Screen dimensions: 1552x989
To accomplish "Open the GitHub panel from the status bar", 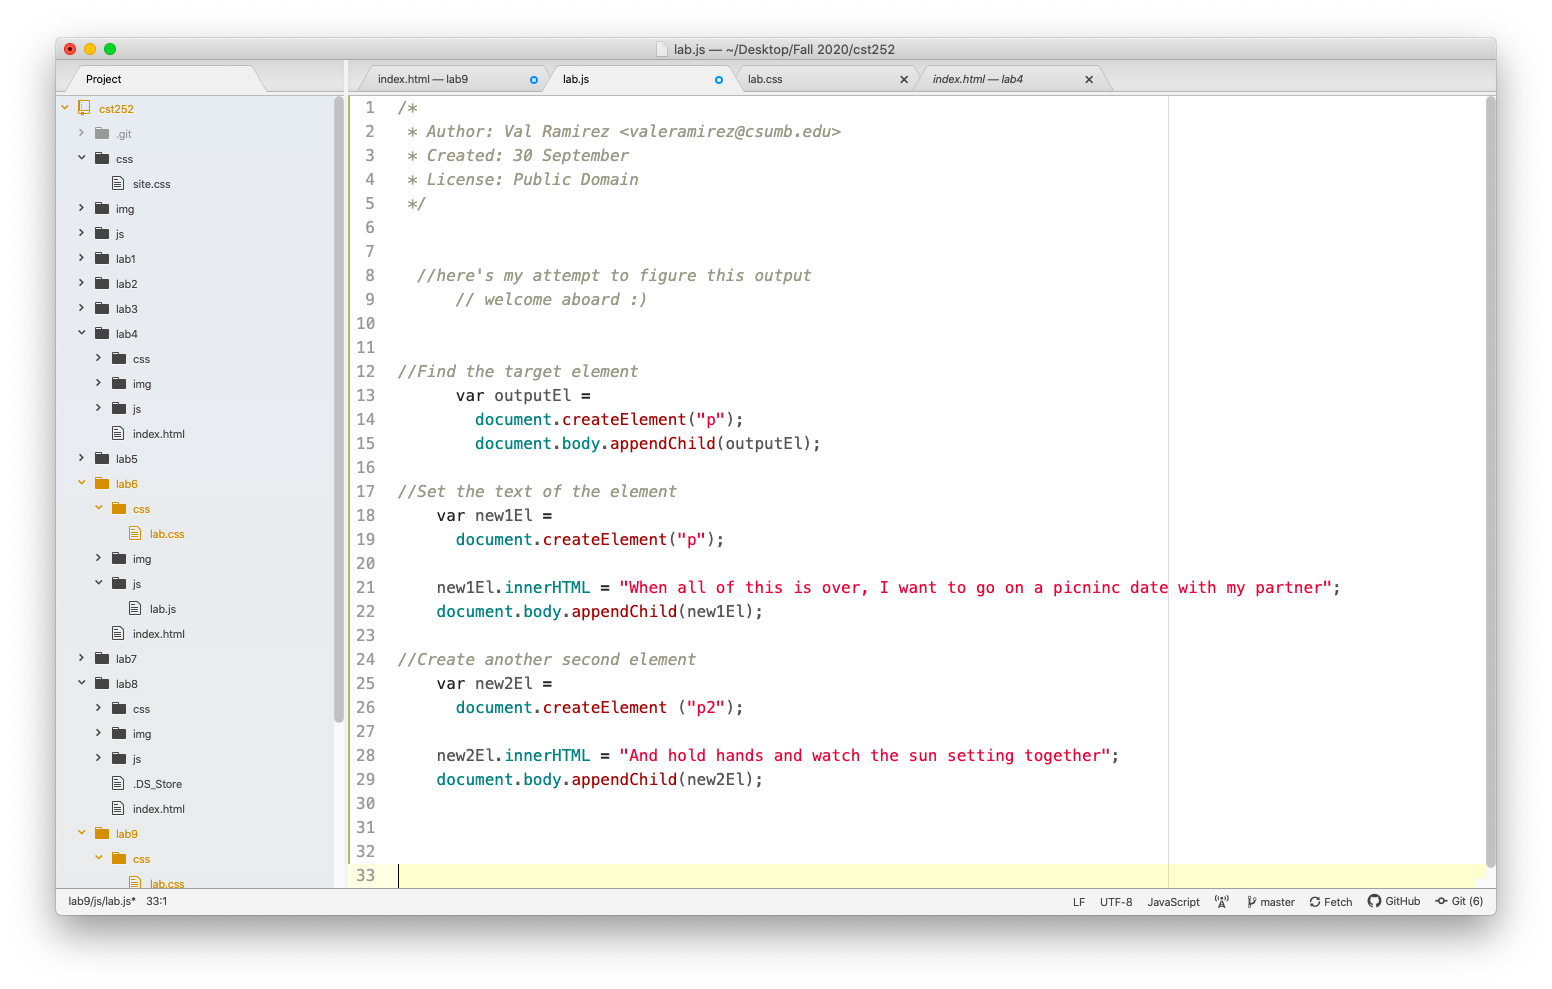I will [x=1394, y=901].
